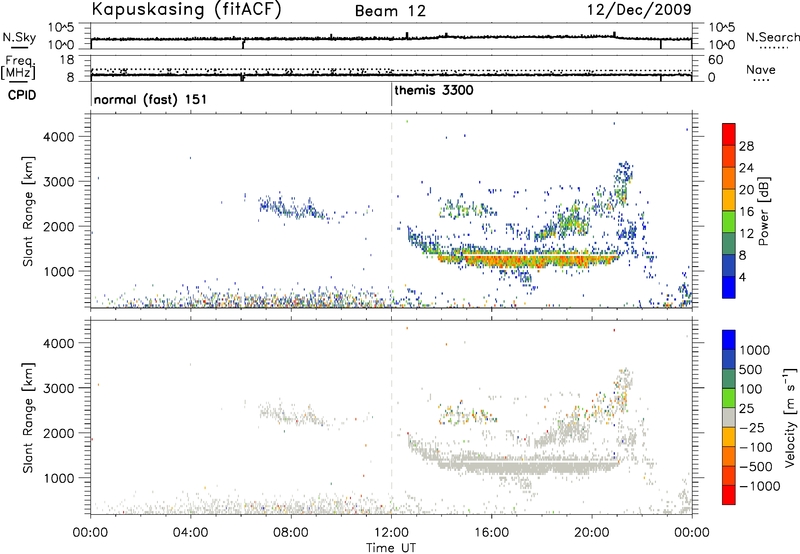Click "2000" tick on the velocity panel axis
The height and width of the screenshot is (554, 800).
(58, 433)
